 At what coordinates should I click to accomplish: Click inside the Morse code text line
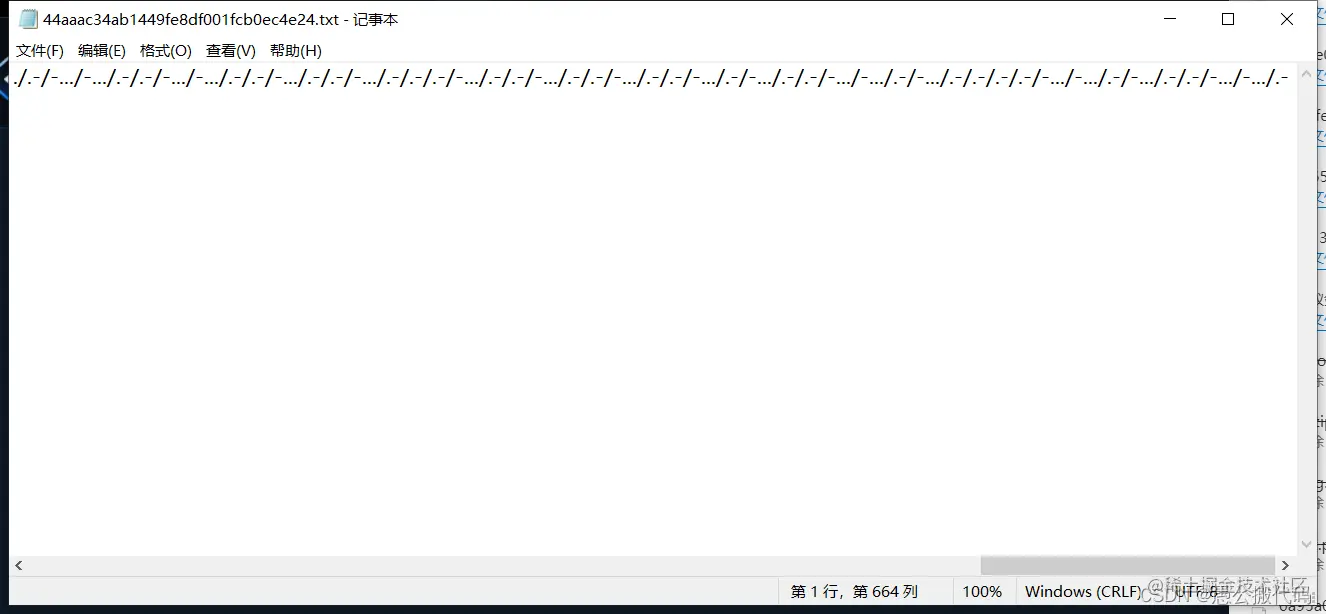(651, 79)
